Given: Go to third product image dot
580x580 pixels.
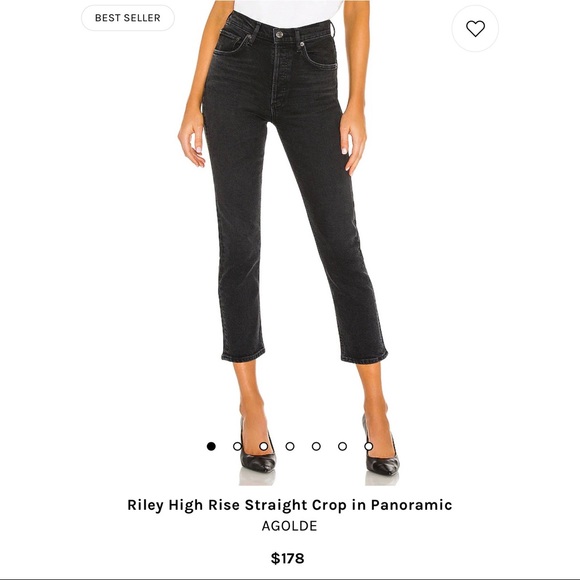Looking at the screenshot, I should pyautogui.click(x=264, y=446).
